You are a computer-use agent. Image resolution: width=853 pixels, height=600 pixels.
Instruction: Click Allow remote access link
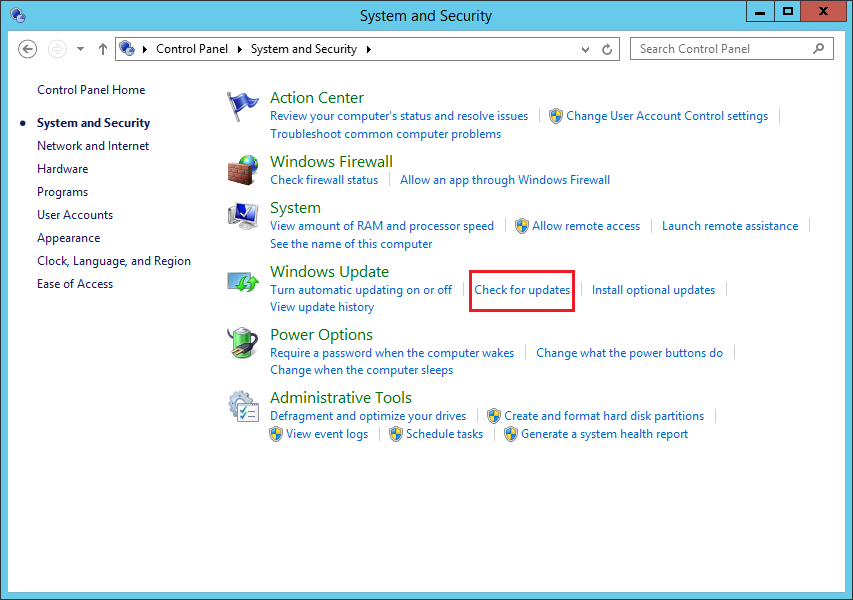[x=585, y=226]
